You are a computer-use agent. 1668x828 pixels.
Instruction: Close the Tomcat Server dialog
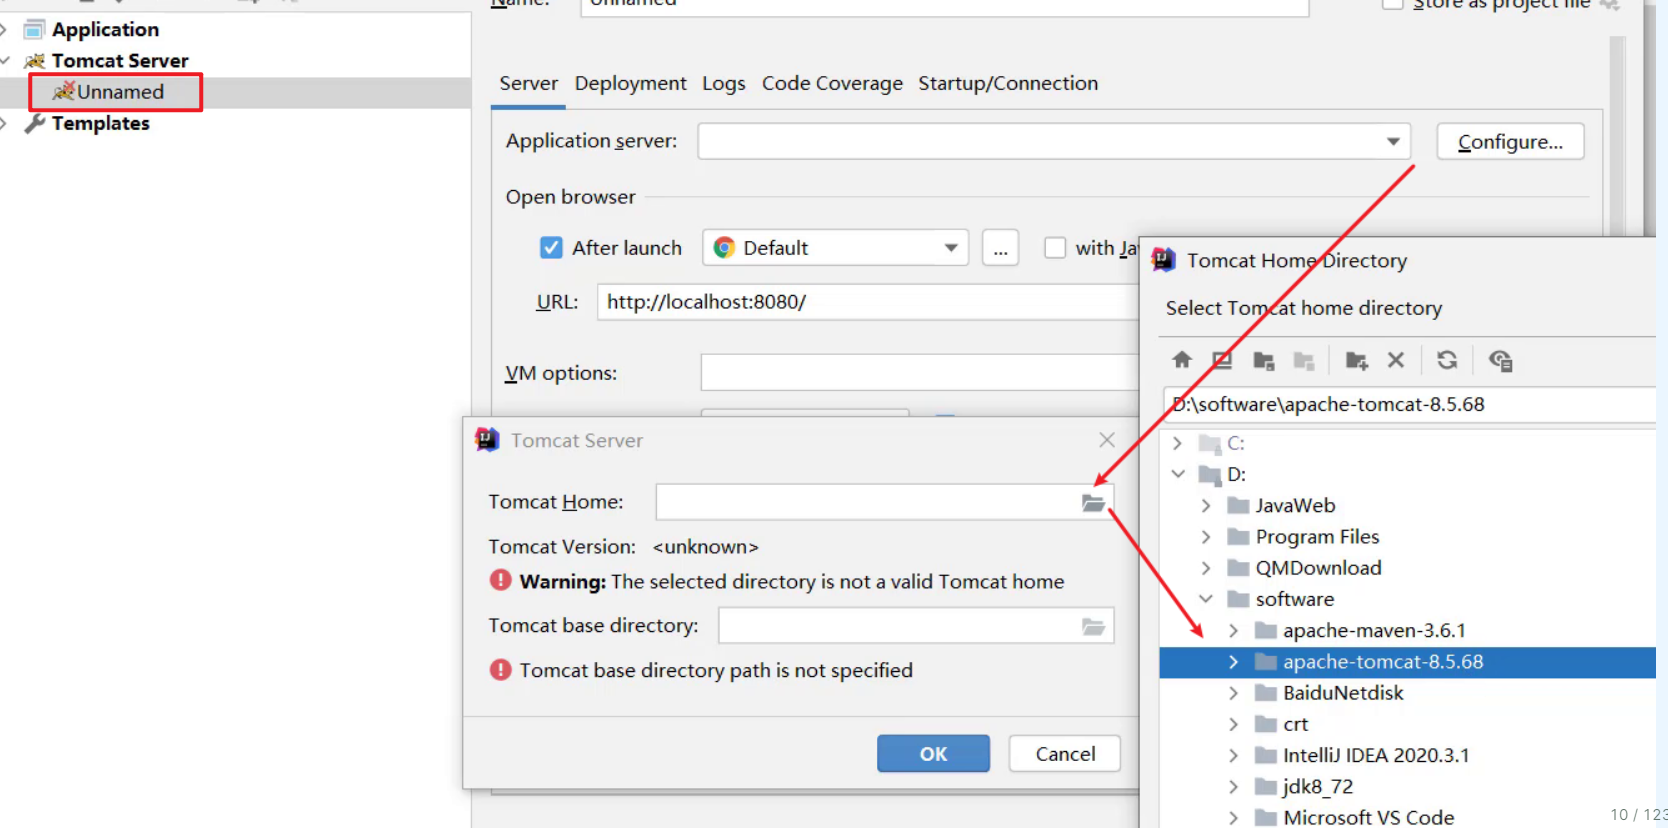[1107, 440]
